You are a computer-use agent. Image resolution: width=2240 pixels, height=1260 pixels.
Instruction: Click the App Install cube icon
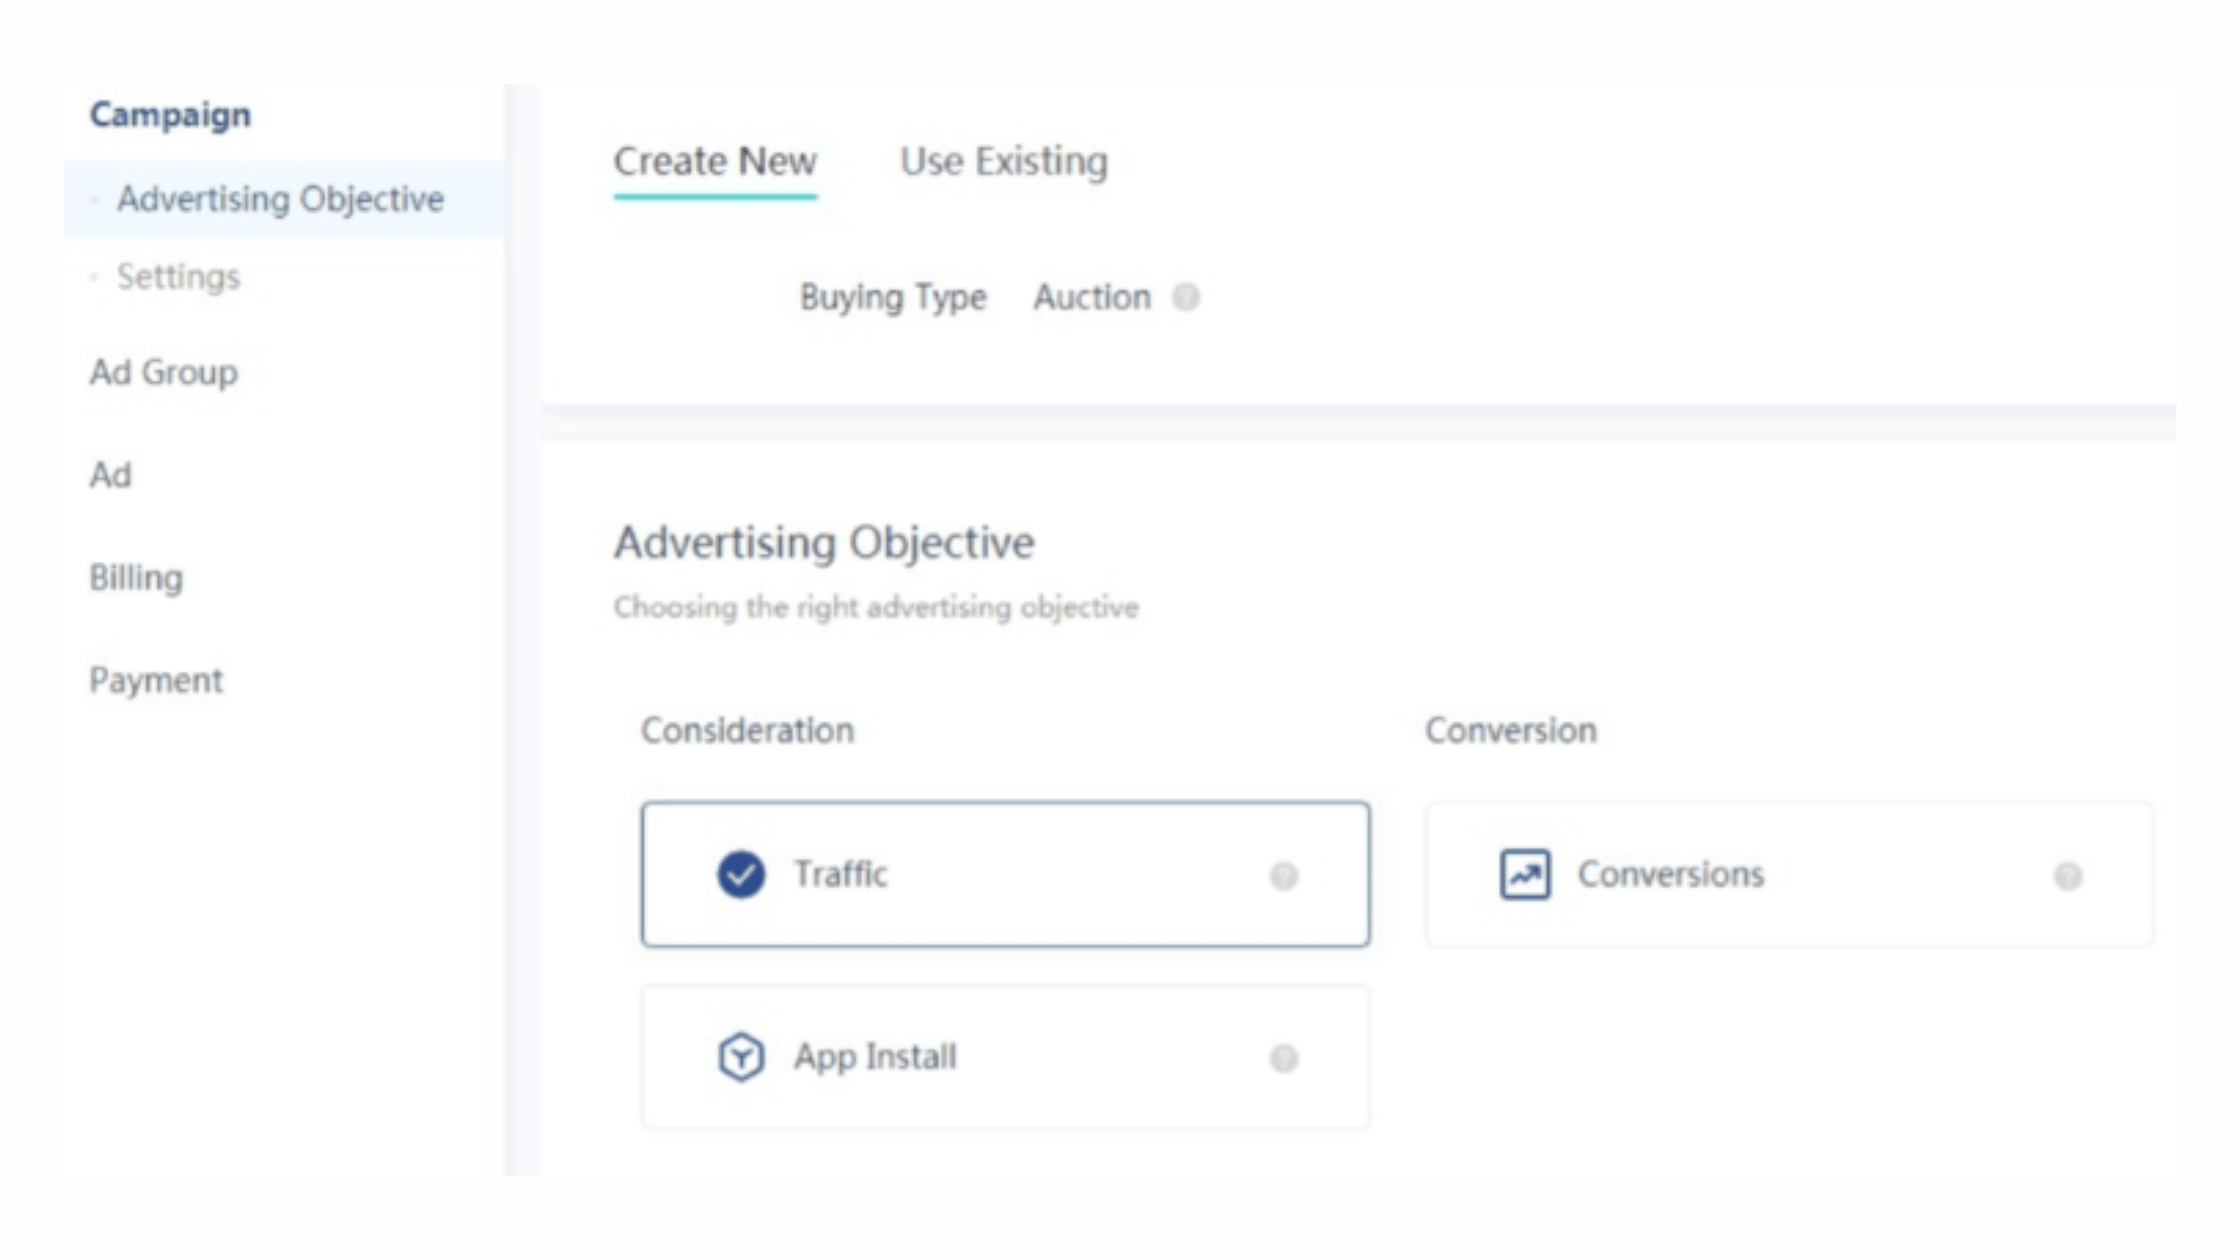[741, 1056]
